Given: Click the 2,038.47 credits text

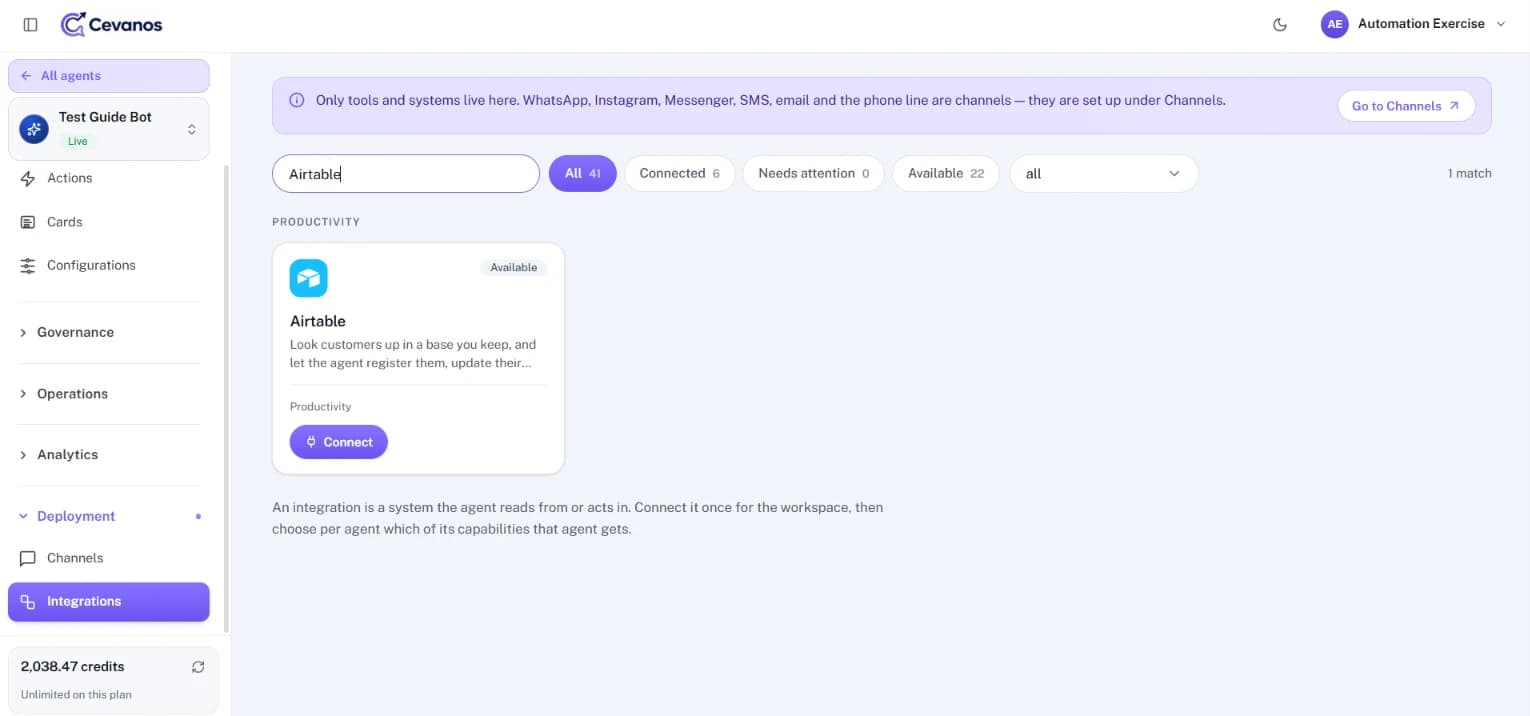Looking at the screenshot, I should pyautogui.click(x=73, y=666).
